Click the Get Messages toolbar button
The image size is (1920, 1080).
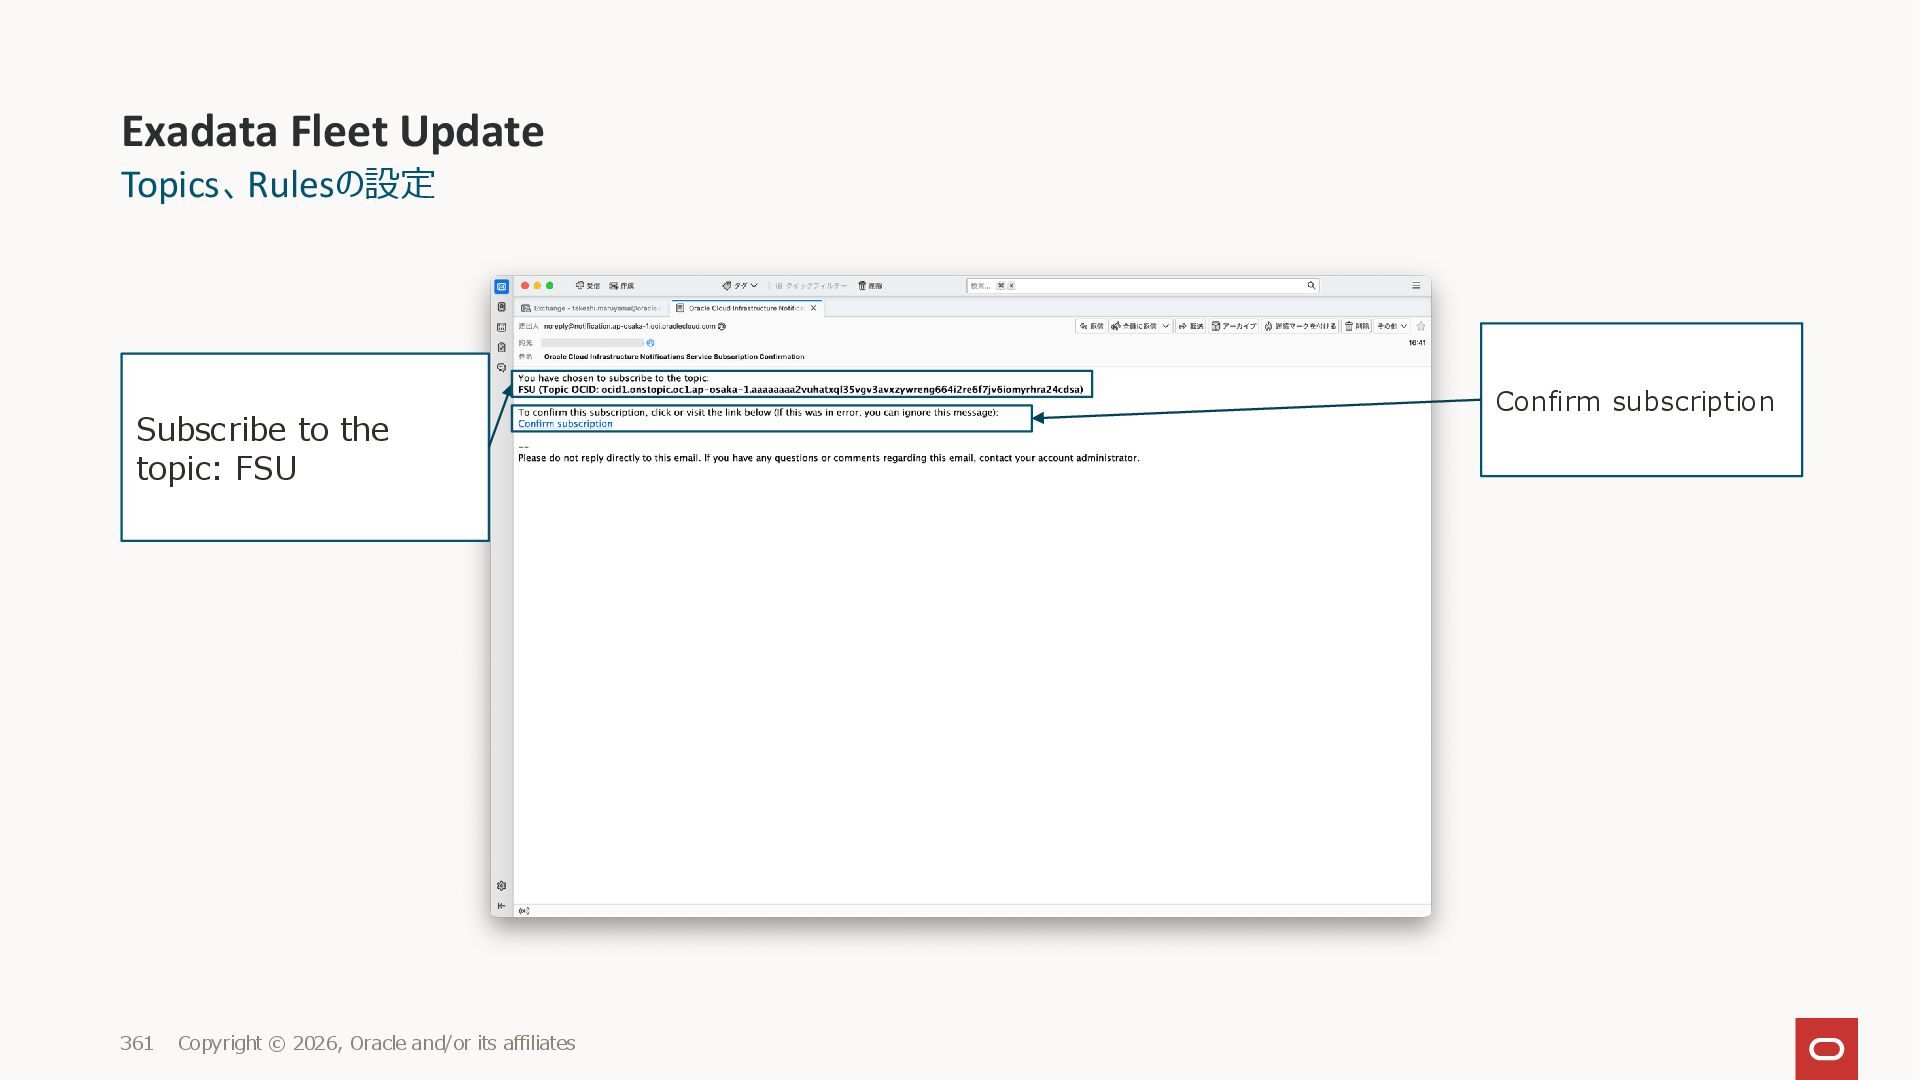click(x=588, y=286)
